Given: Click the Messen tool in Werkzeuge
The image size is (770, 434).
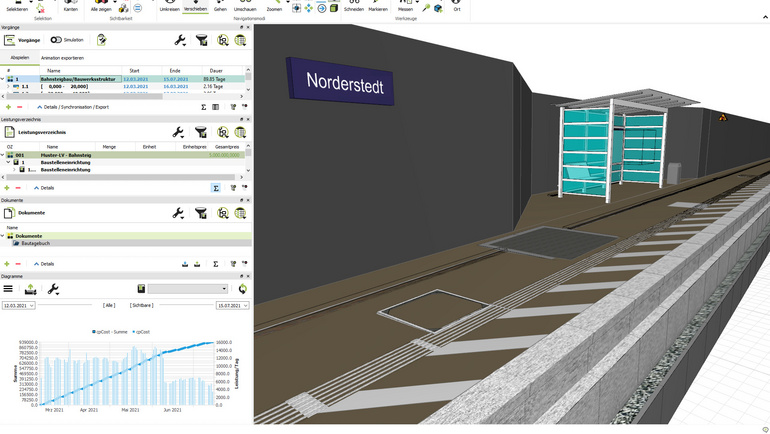Looking at the screenshot, I should [405, 6].
